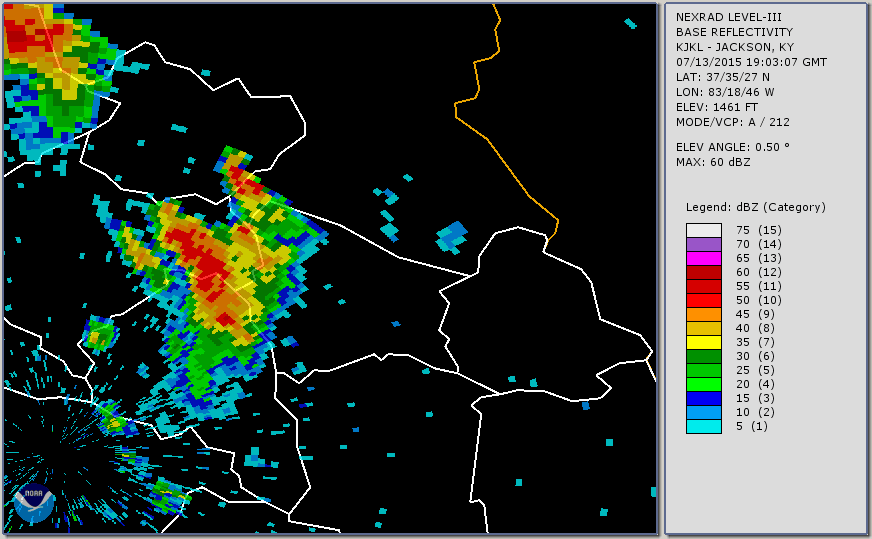Select the 55 dBZ red legend swatch
The image size is (872, 539).
point(703,286)
